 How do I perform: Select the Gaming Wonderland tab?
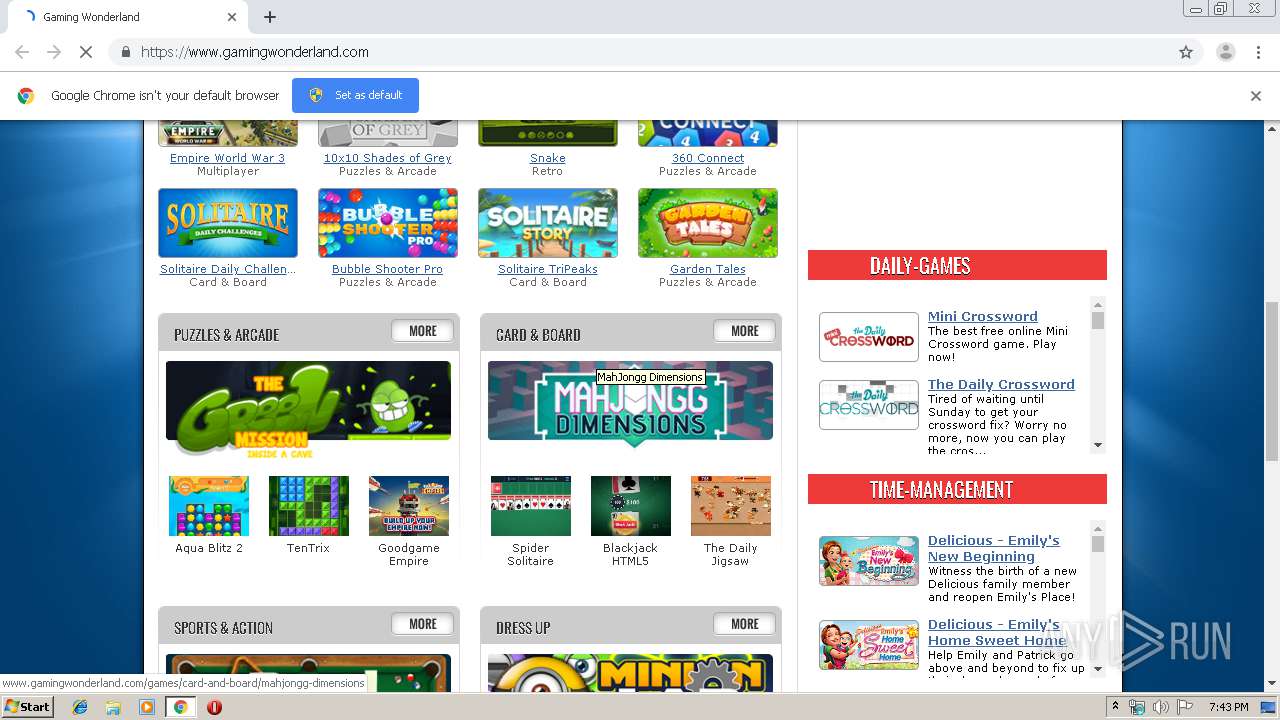[x=130, y=17]
